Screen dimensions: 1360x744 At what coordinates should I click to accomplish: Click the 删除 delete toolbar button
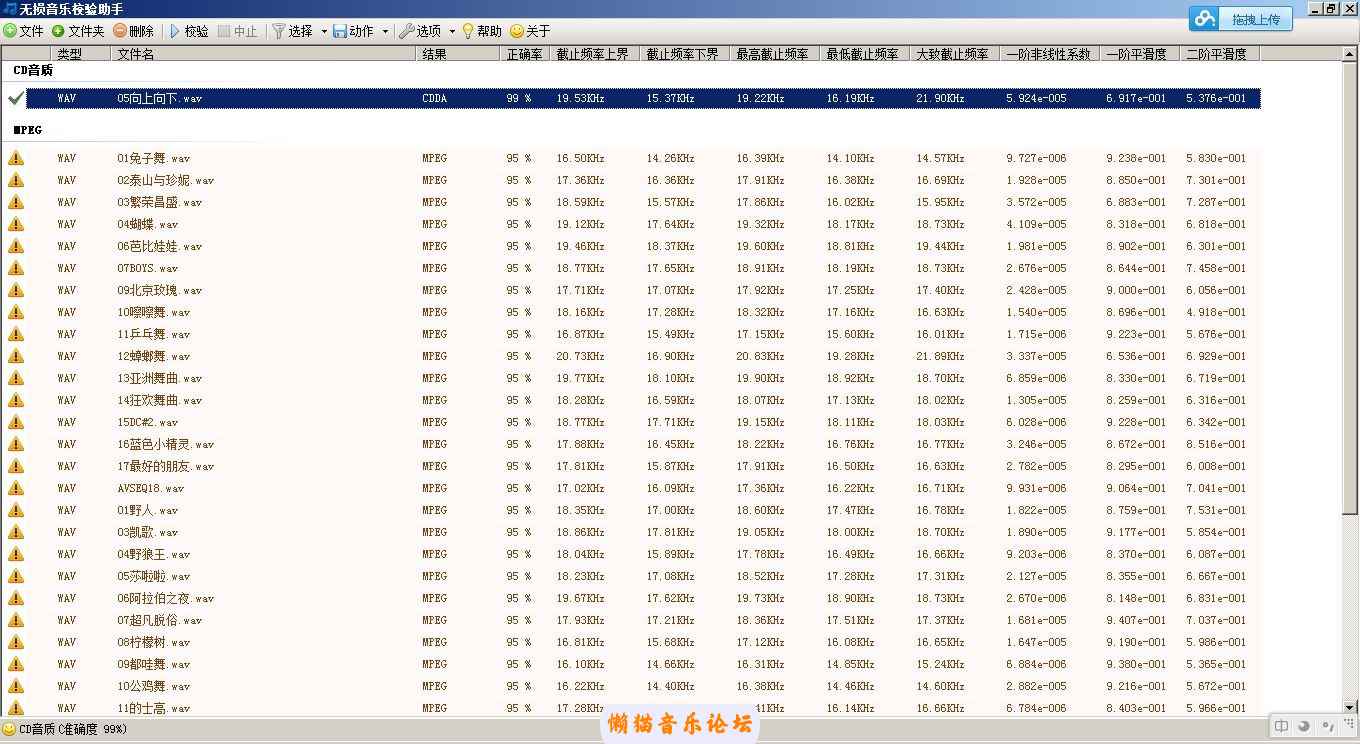[x=134, y=31]
